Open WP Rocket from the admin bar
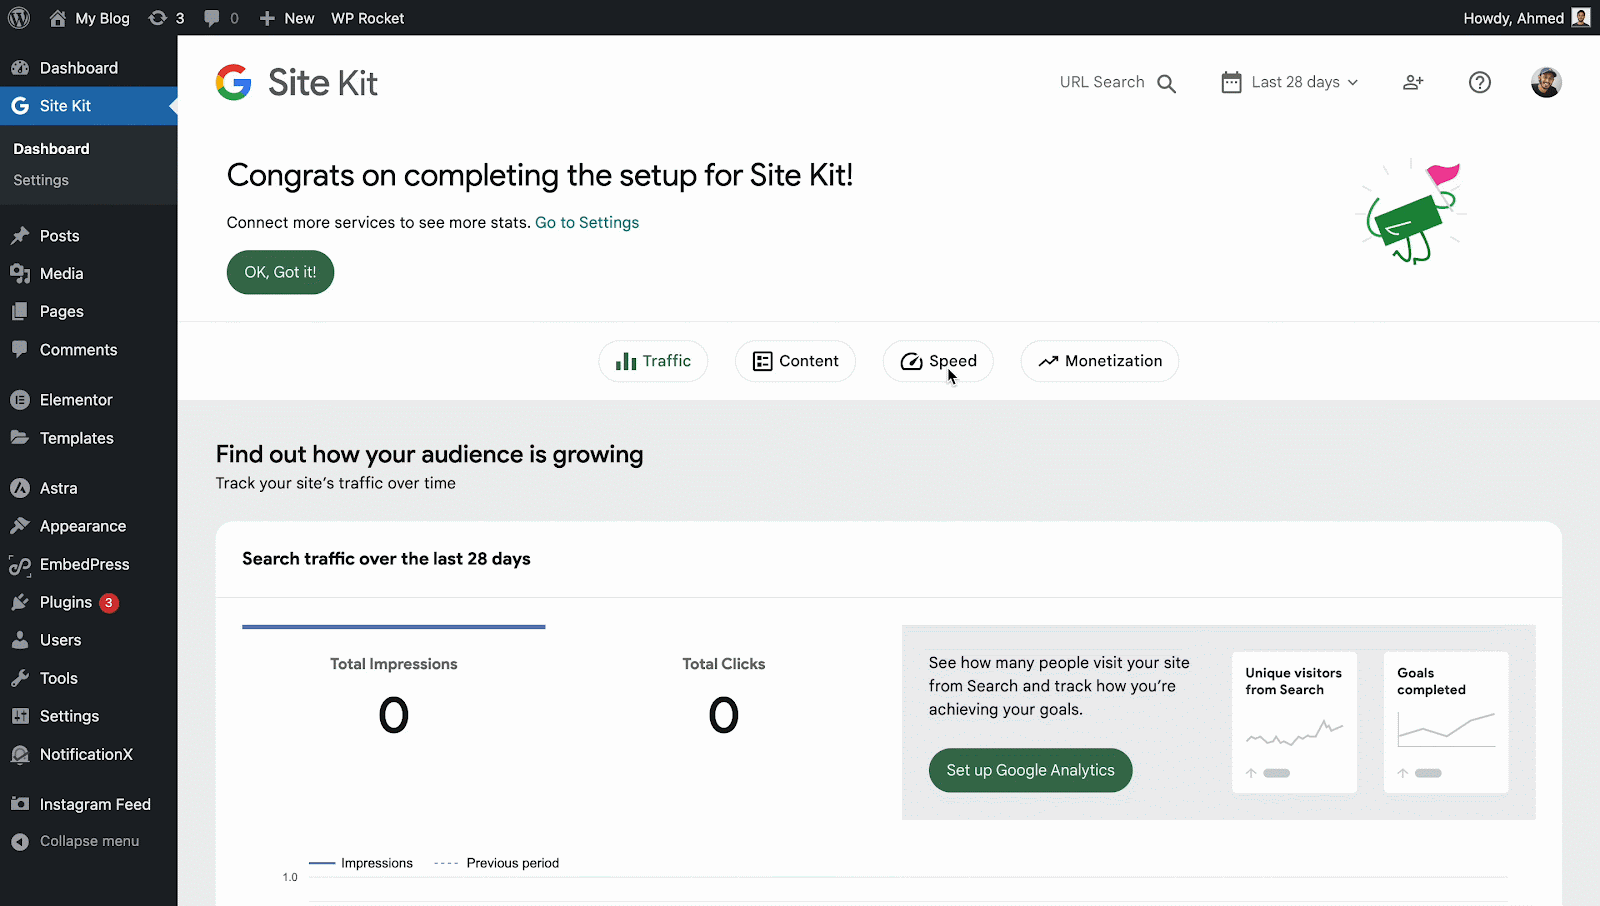 [x=367, y=18]
